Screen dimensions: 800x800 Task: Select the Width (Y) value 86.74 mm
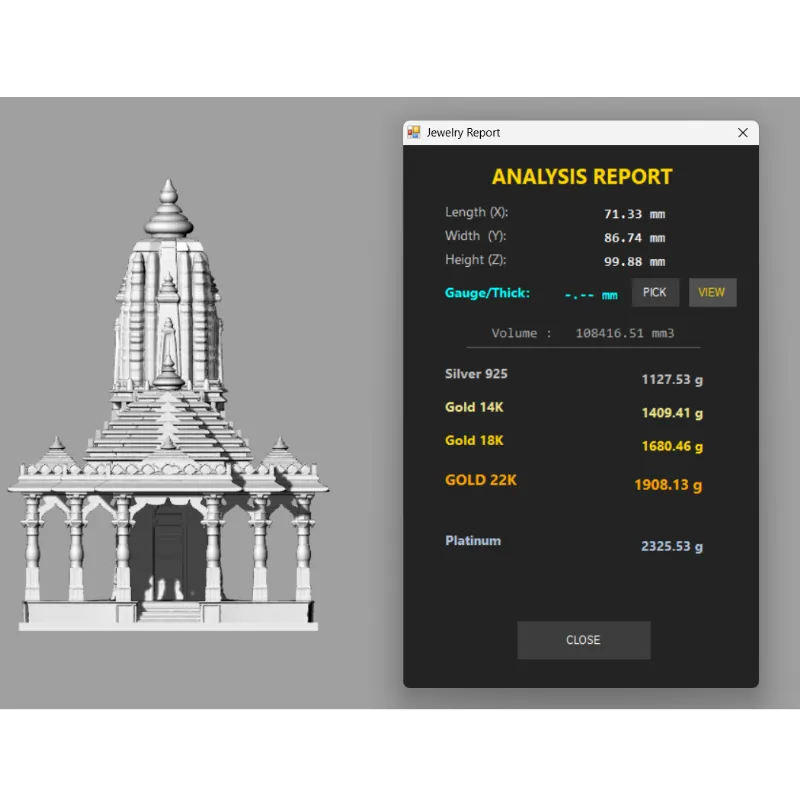click(x=634, y=238)
